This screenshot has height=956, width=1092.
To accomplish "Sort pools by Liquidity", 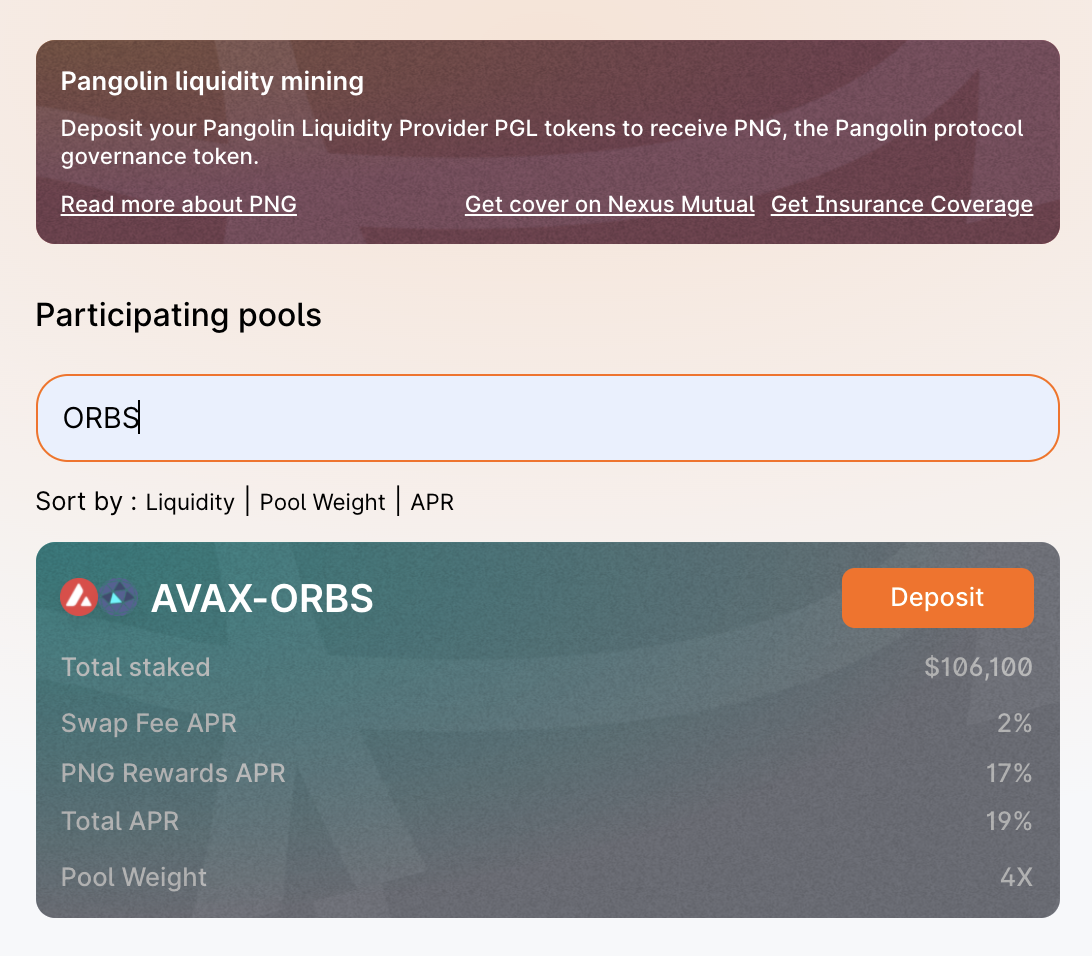I will (x=189, y=502).
